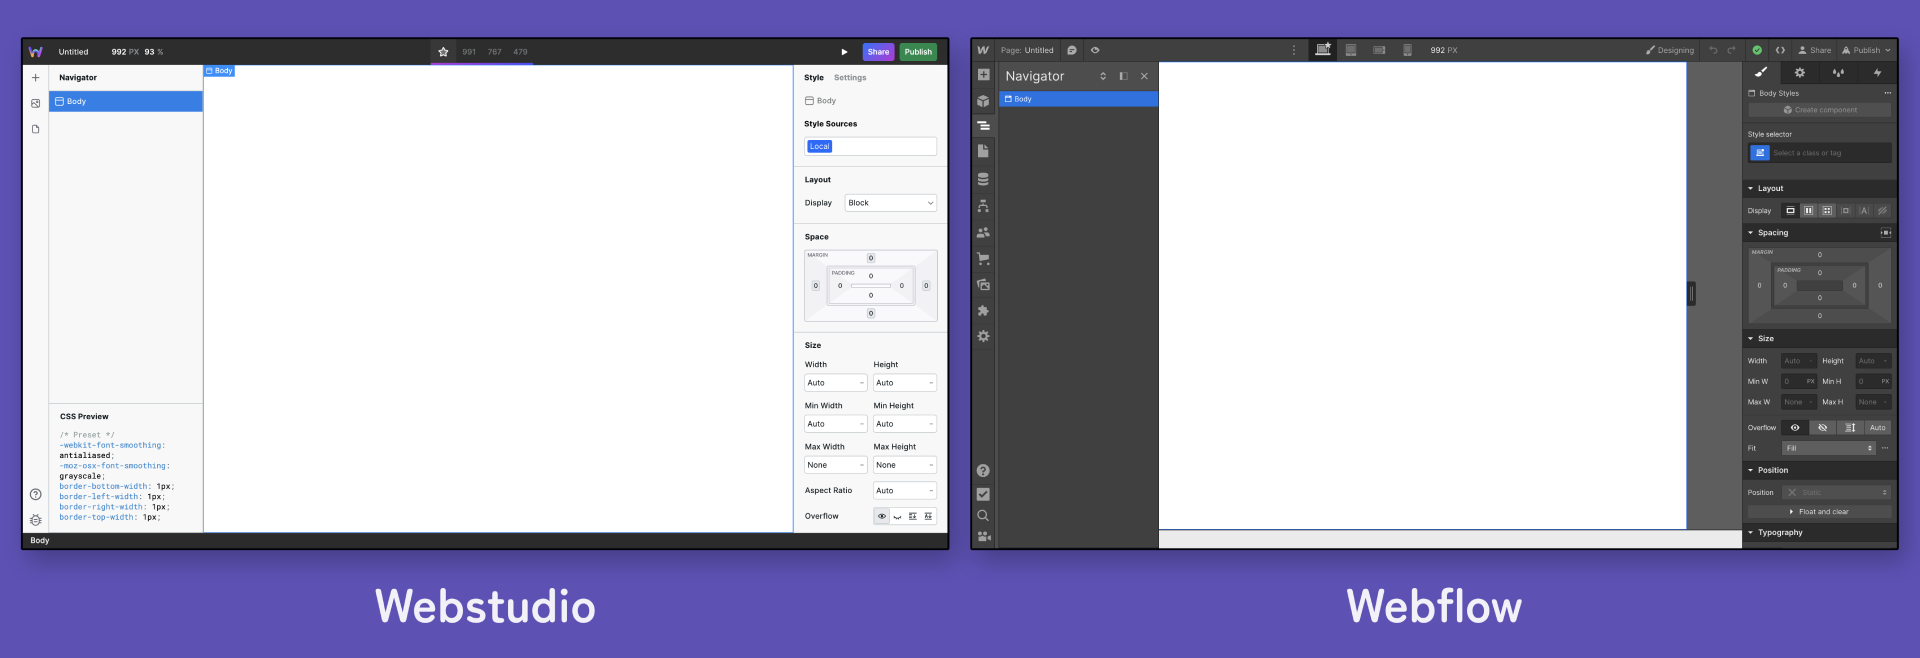Image resolution: width=1920 pixels, height=658 pixels.
Task: Open Webflow Add Elements plus panel
Action: (983, 75)
